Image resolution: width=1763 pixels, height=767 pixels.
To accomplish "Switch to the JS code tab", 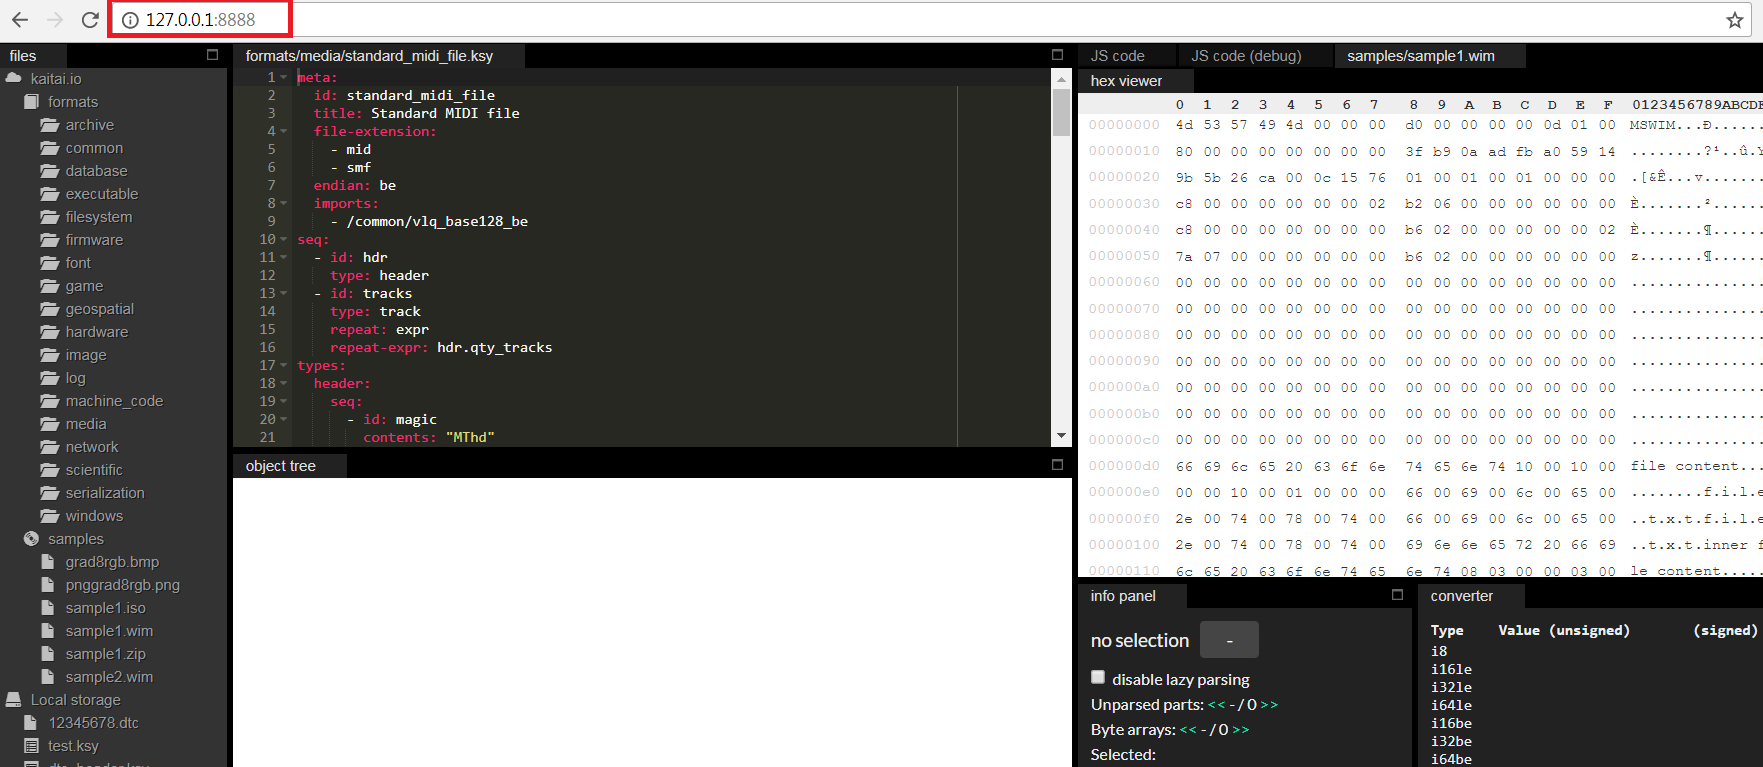I will [x=1117, y=56].
